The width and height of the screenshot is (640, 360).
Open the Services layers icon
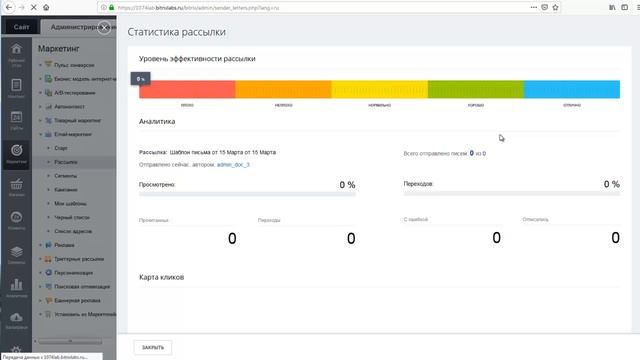tap(16, 251)
